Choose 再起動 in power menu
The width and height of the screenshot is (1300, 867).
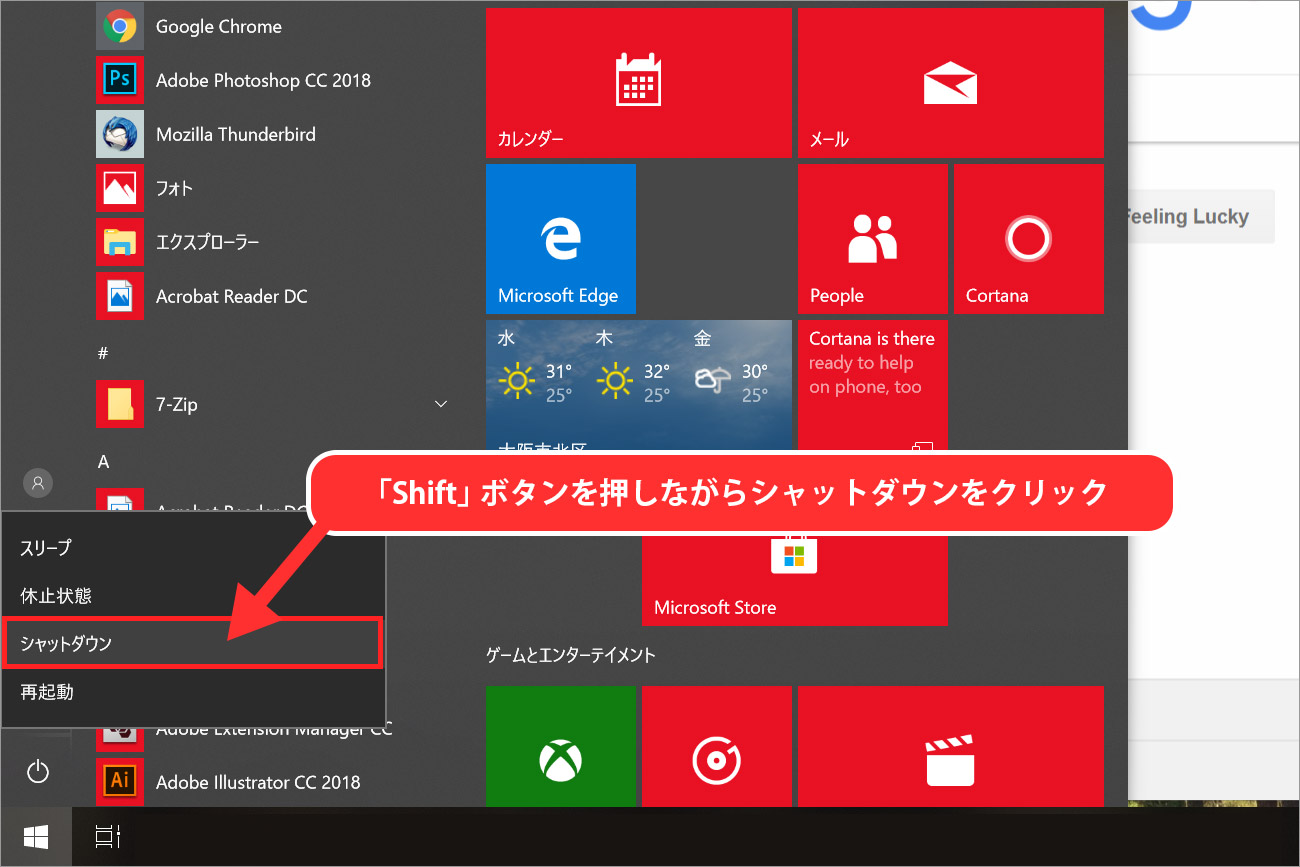point(194,692)
